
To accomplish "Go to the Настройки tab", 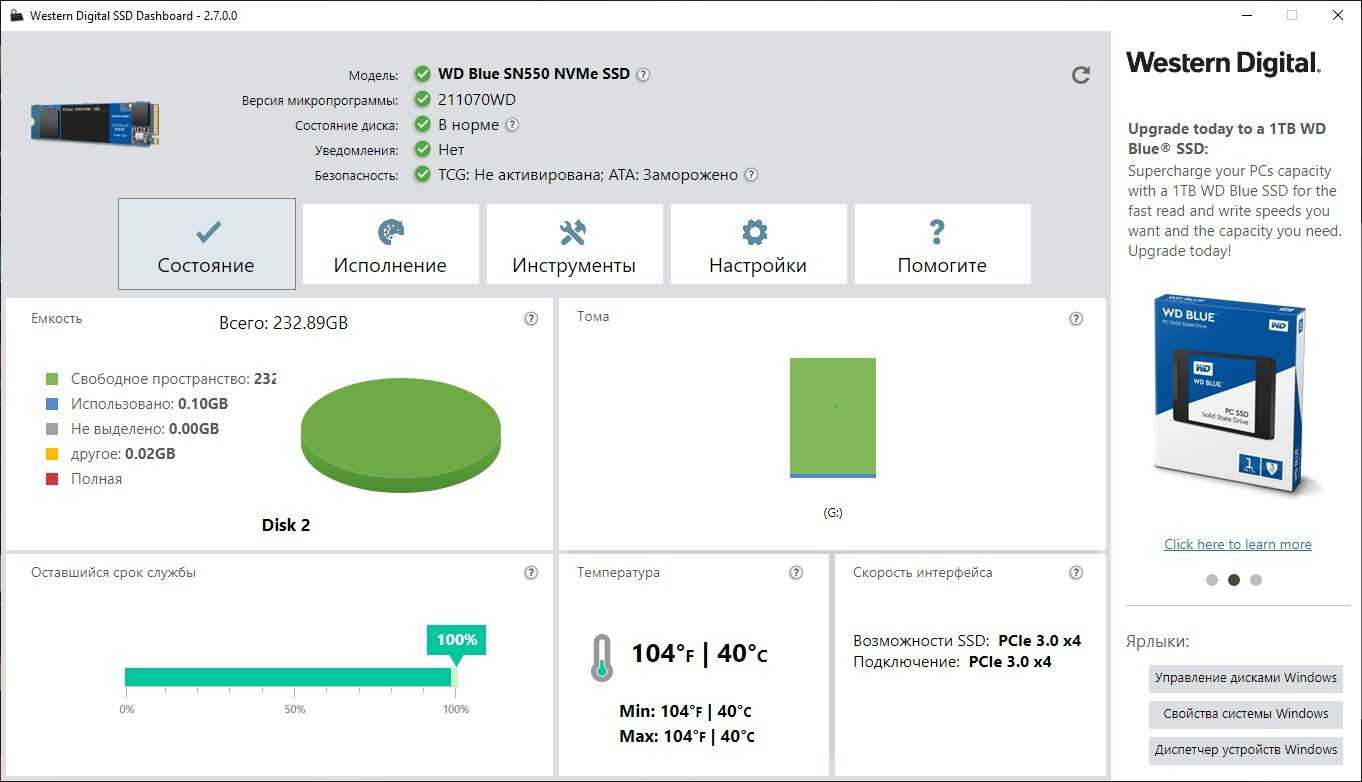I will [x=758, y=244].
